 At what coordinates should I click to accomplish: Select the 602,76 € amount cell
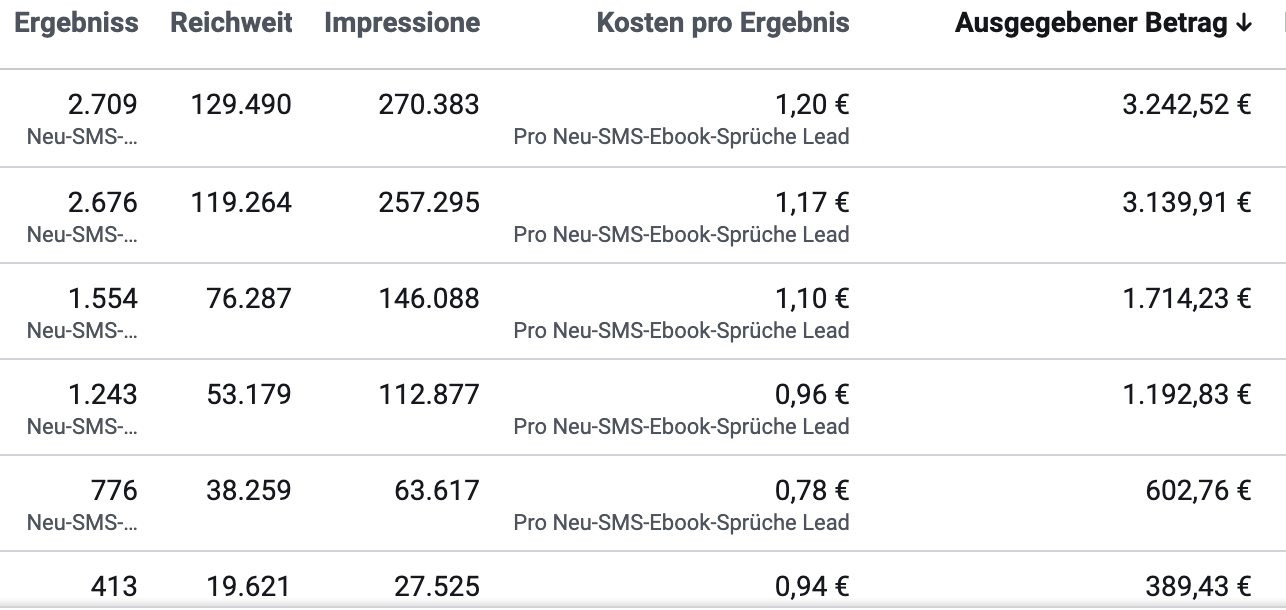pos(1198,490)
